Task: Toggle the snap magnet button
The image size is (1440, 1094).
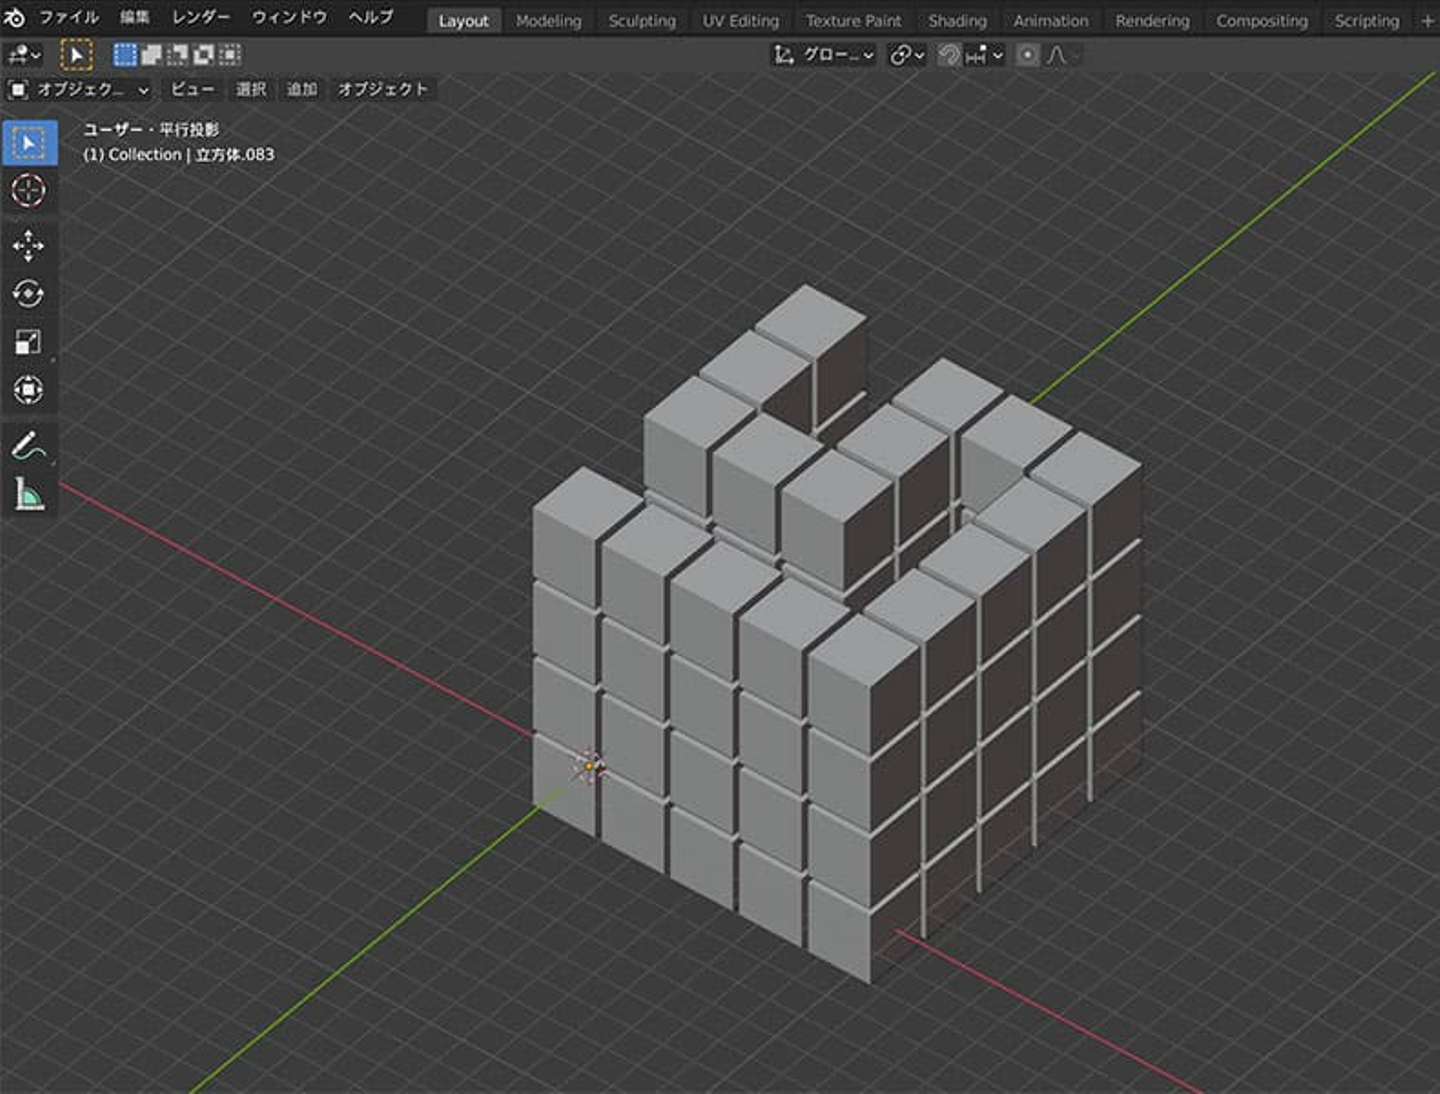Action: pos(948,56)
